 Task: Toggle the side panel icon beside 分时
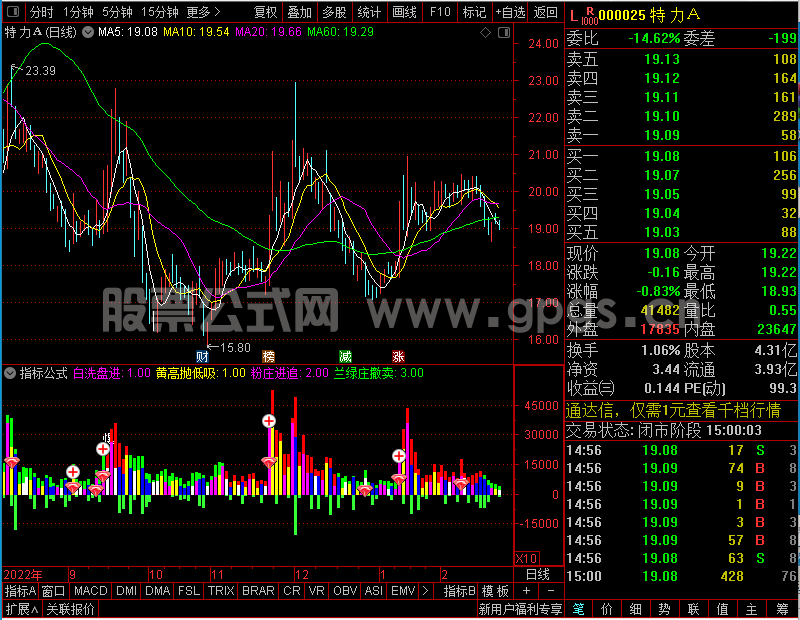pyautogui.click(x=13, y=11)
